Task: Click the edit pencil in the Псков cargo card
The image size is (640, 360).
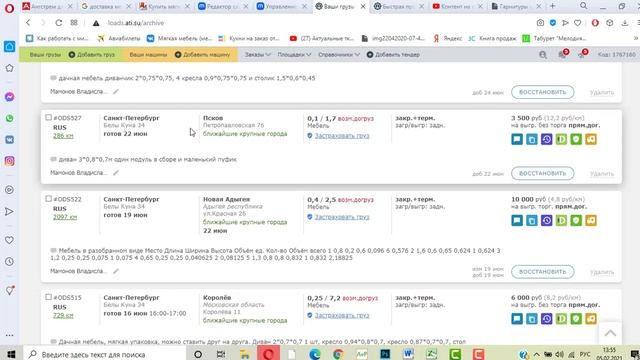Action: 116,173
